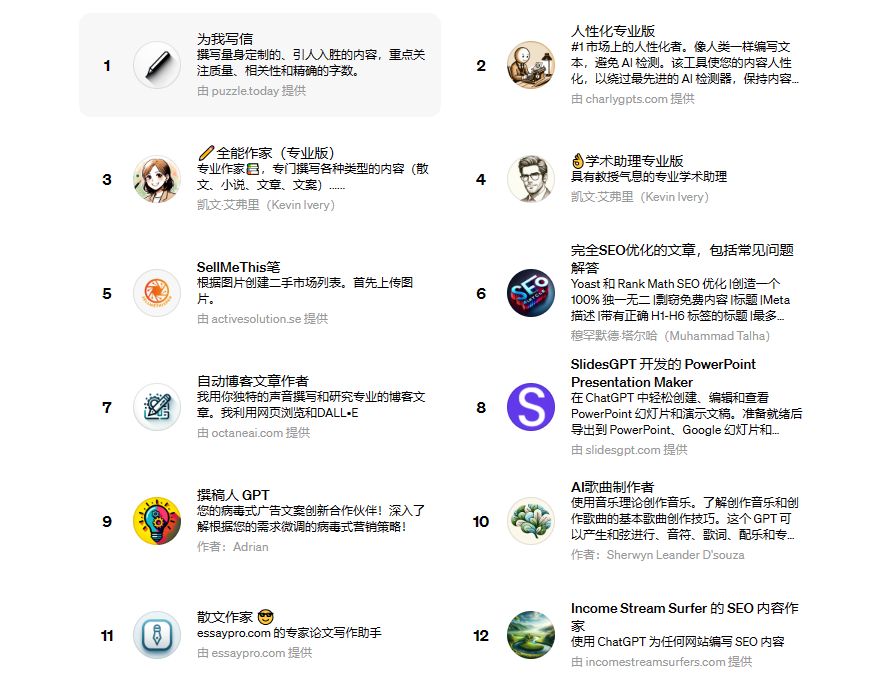Click the description 使用 ChatGPT 为任何网站编写 SEO 内容
880x699 pixels.
(677, 642)
